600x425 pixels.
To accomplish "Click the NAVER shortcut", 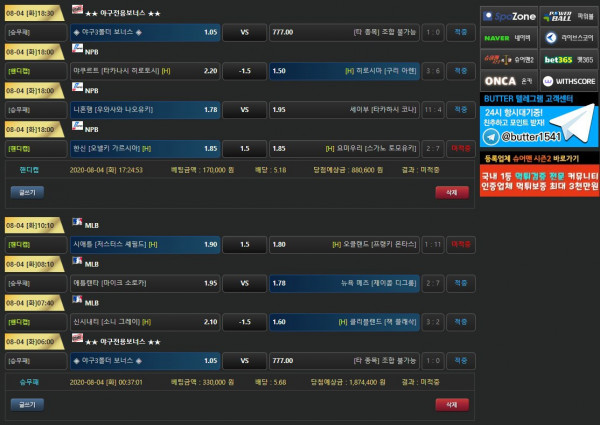I will [508, 38].
